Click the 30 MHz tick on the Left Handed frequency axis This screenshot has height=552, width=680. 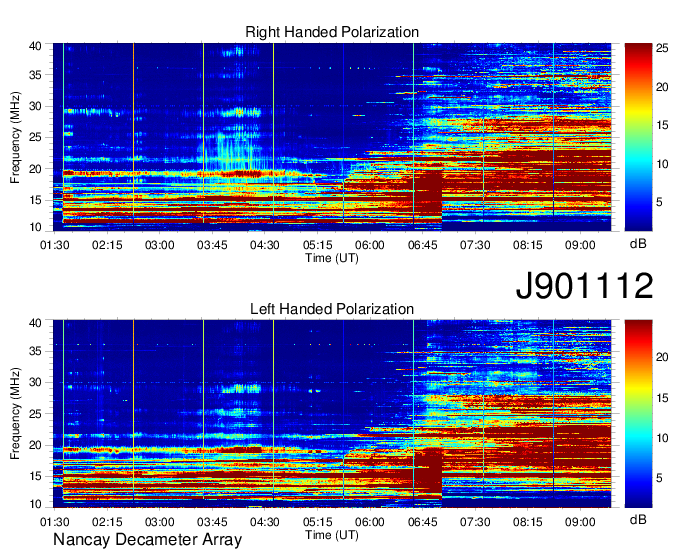pos(35,382)
